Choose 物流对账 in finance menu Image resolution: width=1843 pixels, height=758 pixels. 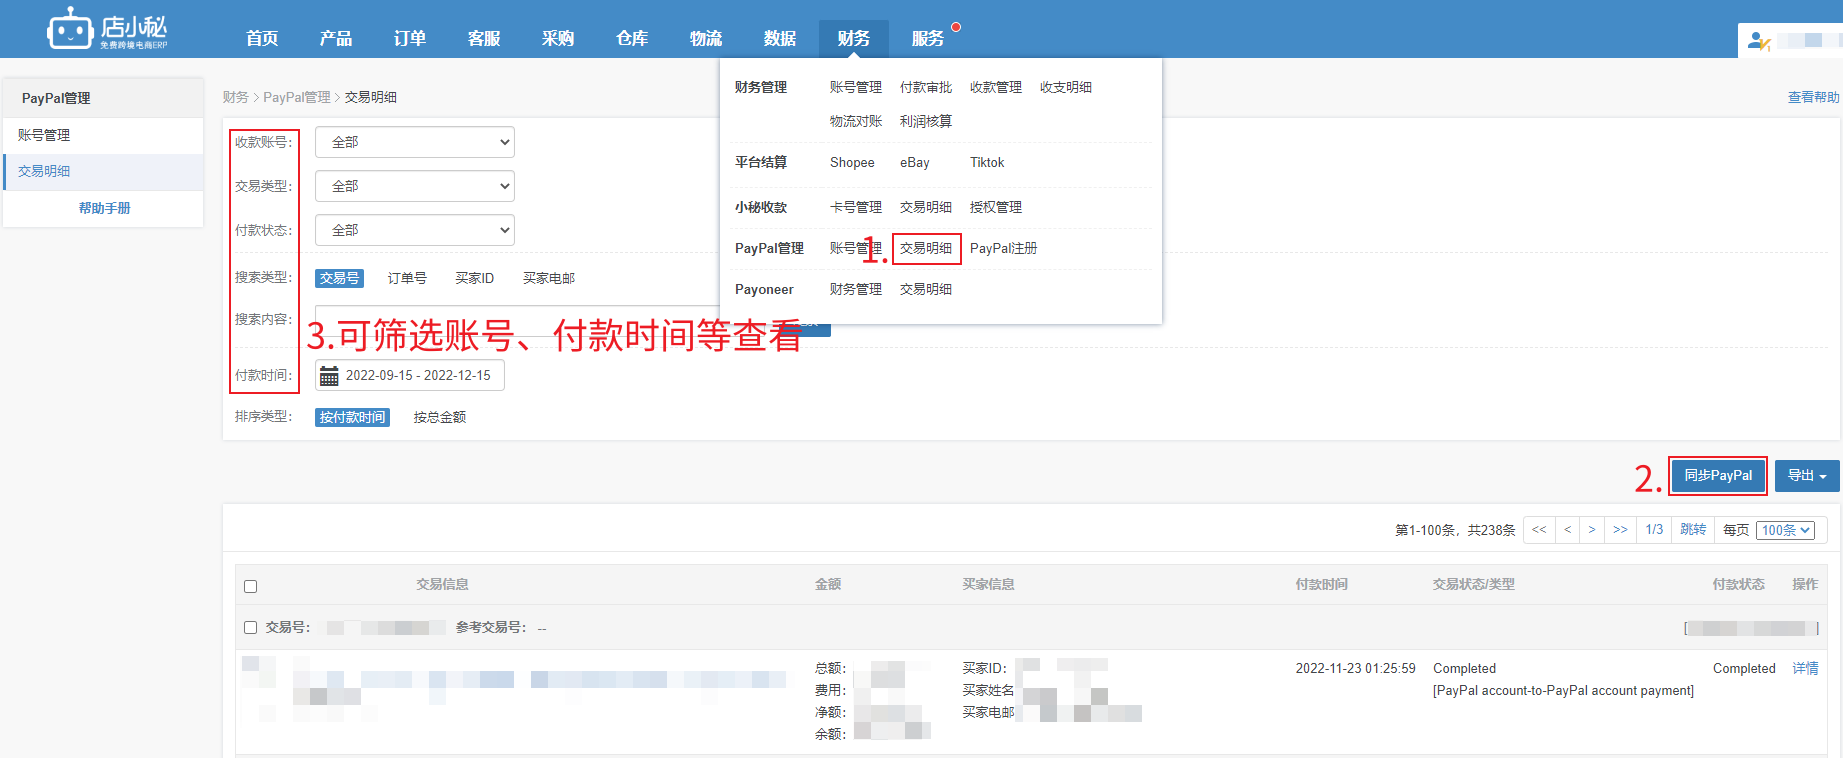tap(856, 121)
